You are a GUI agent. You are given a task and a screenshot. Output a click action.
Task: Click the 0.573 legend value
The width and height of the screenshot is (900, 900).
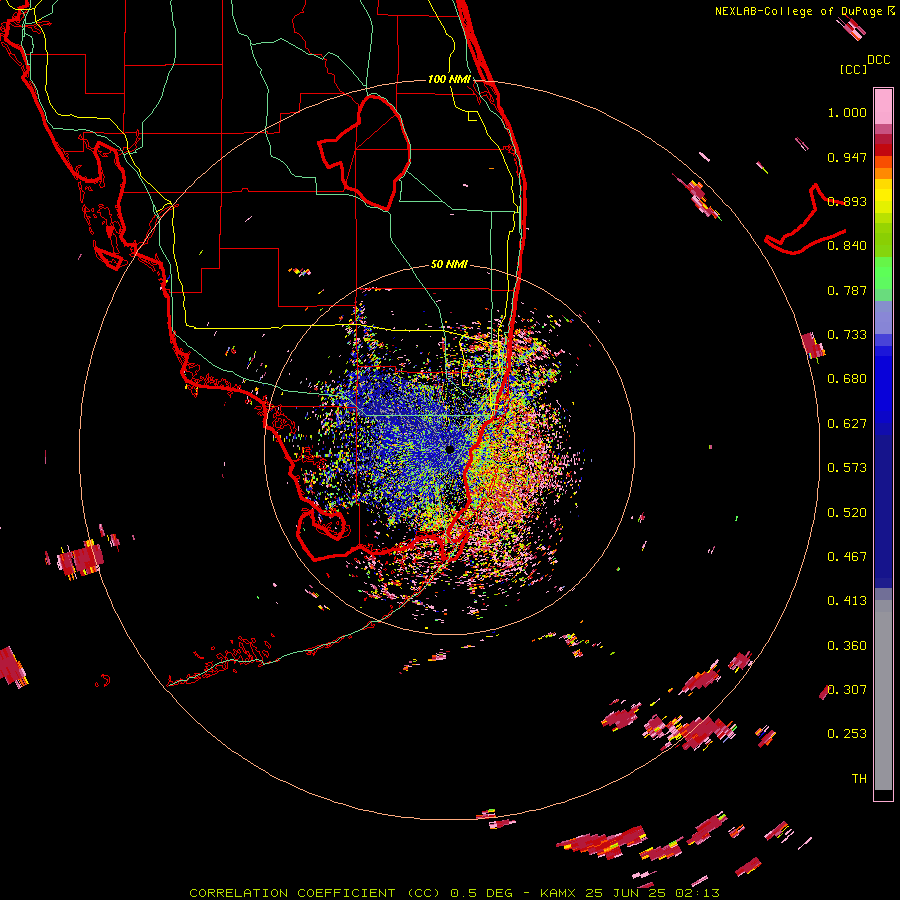tap(847, 468)
